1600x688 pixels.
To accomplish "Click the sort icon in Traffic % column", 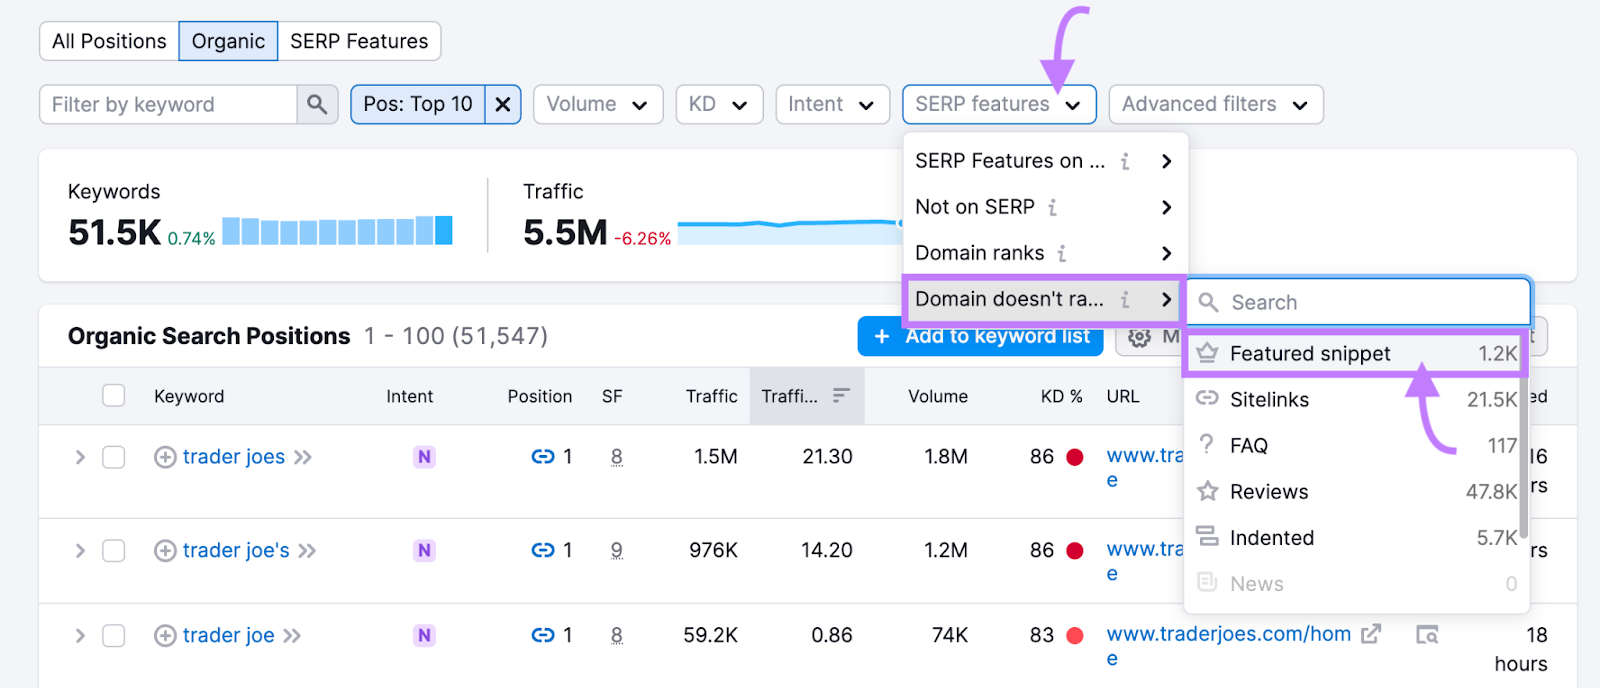I will point(841,396).
